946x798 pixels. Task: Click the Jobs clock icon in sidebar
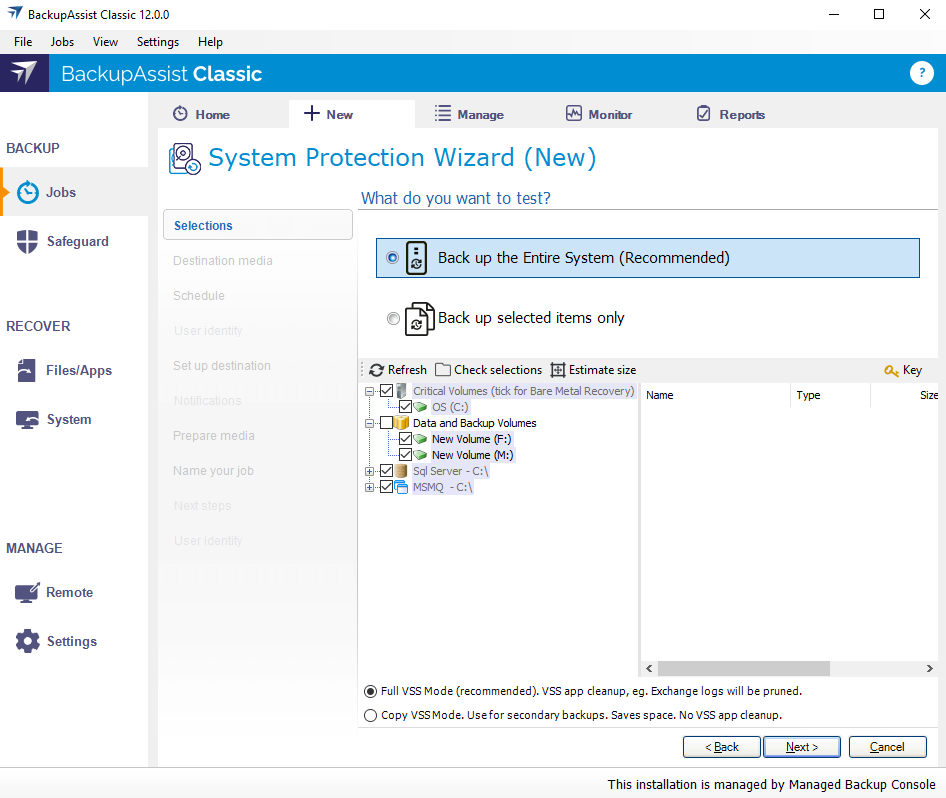point(28,192)
